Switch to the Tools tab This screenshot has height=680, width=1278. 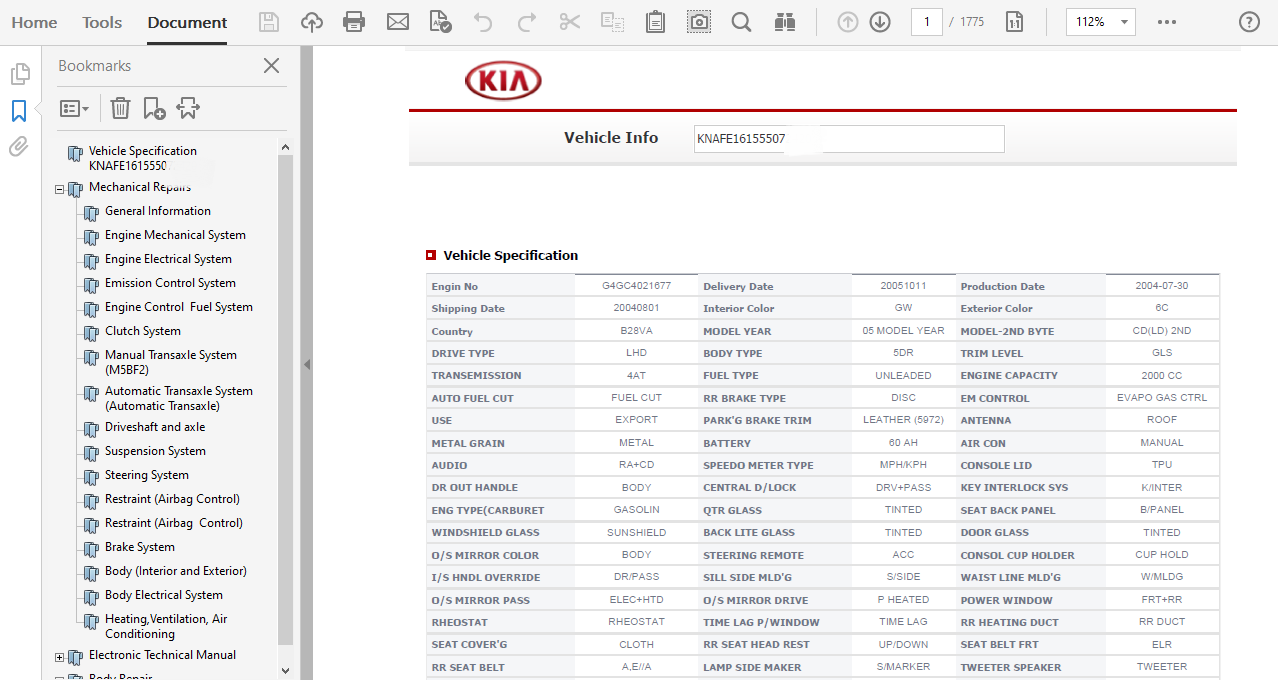102,22
